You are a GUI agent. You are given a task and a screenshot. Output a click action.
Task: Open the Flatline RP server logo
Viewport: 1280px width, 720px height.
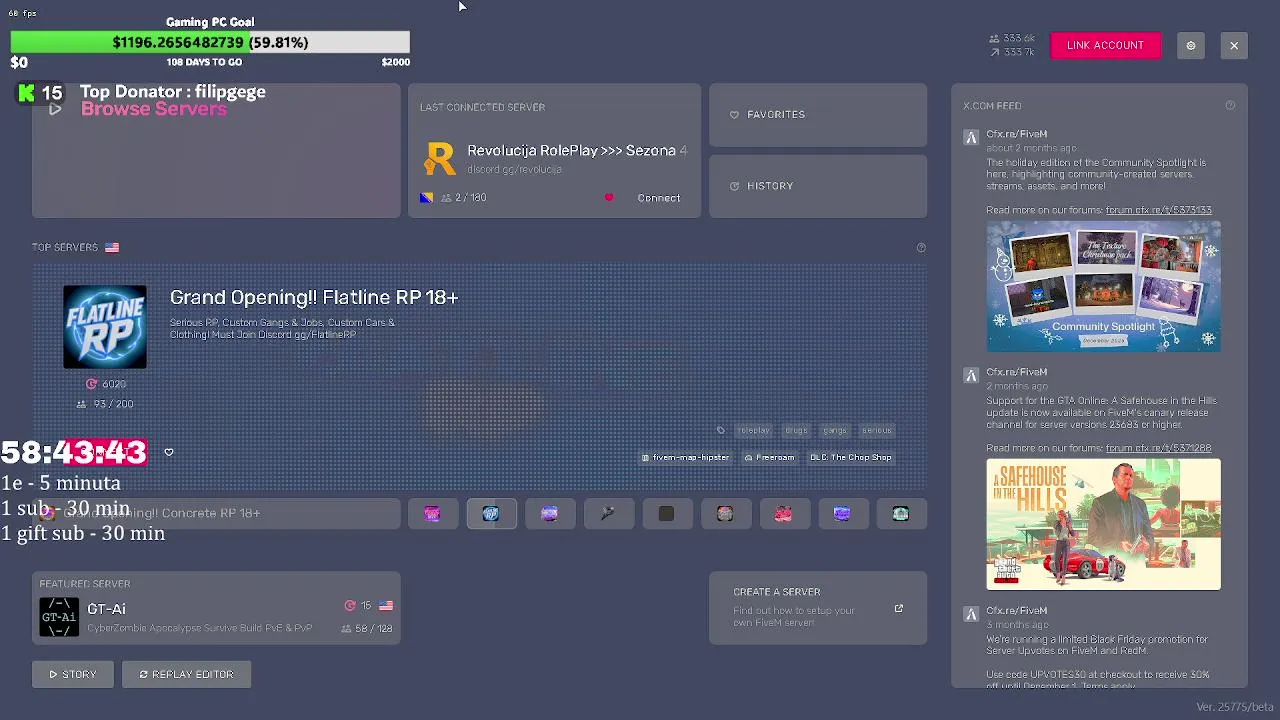[105, 327]
